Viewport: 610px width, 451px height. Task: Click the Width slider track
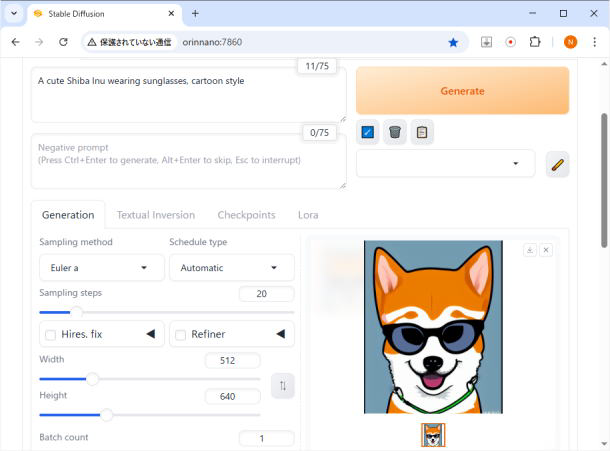pyautogui.click(x=149, y=379)
